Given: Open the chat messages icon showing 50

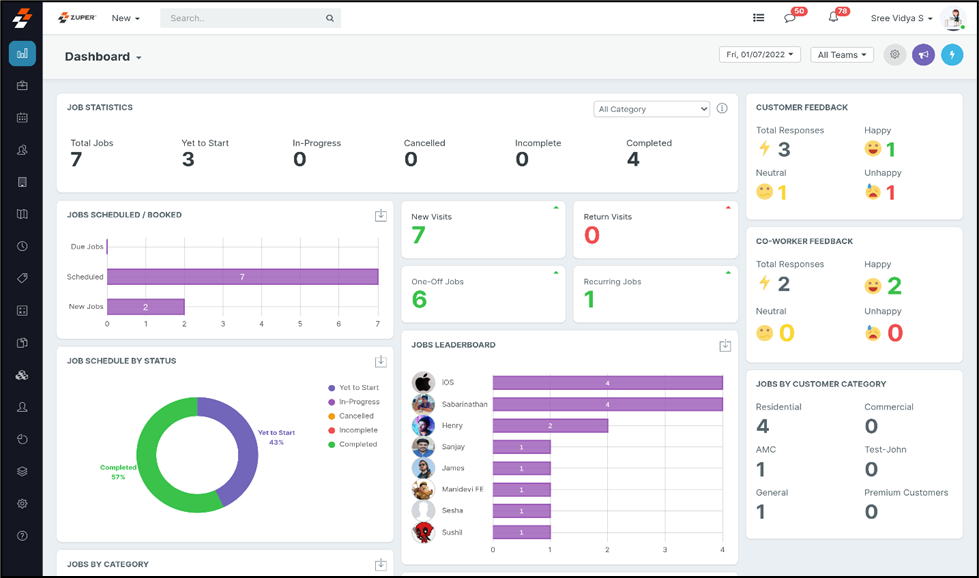Looking at the screenshot, I should point(791,17).
